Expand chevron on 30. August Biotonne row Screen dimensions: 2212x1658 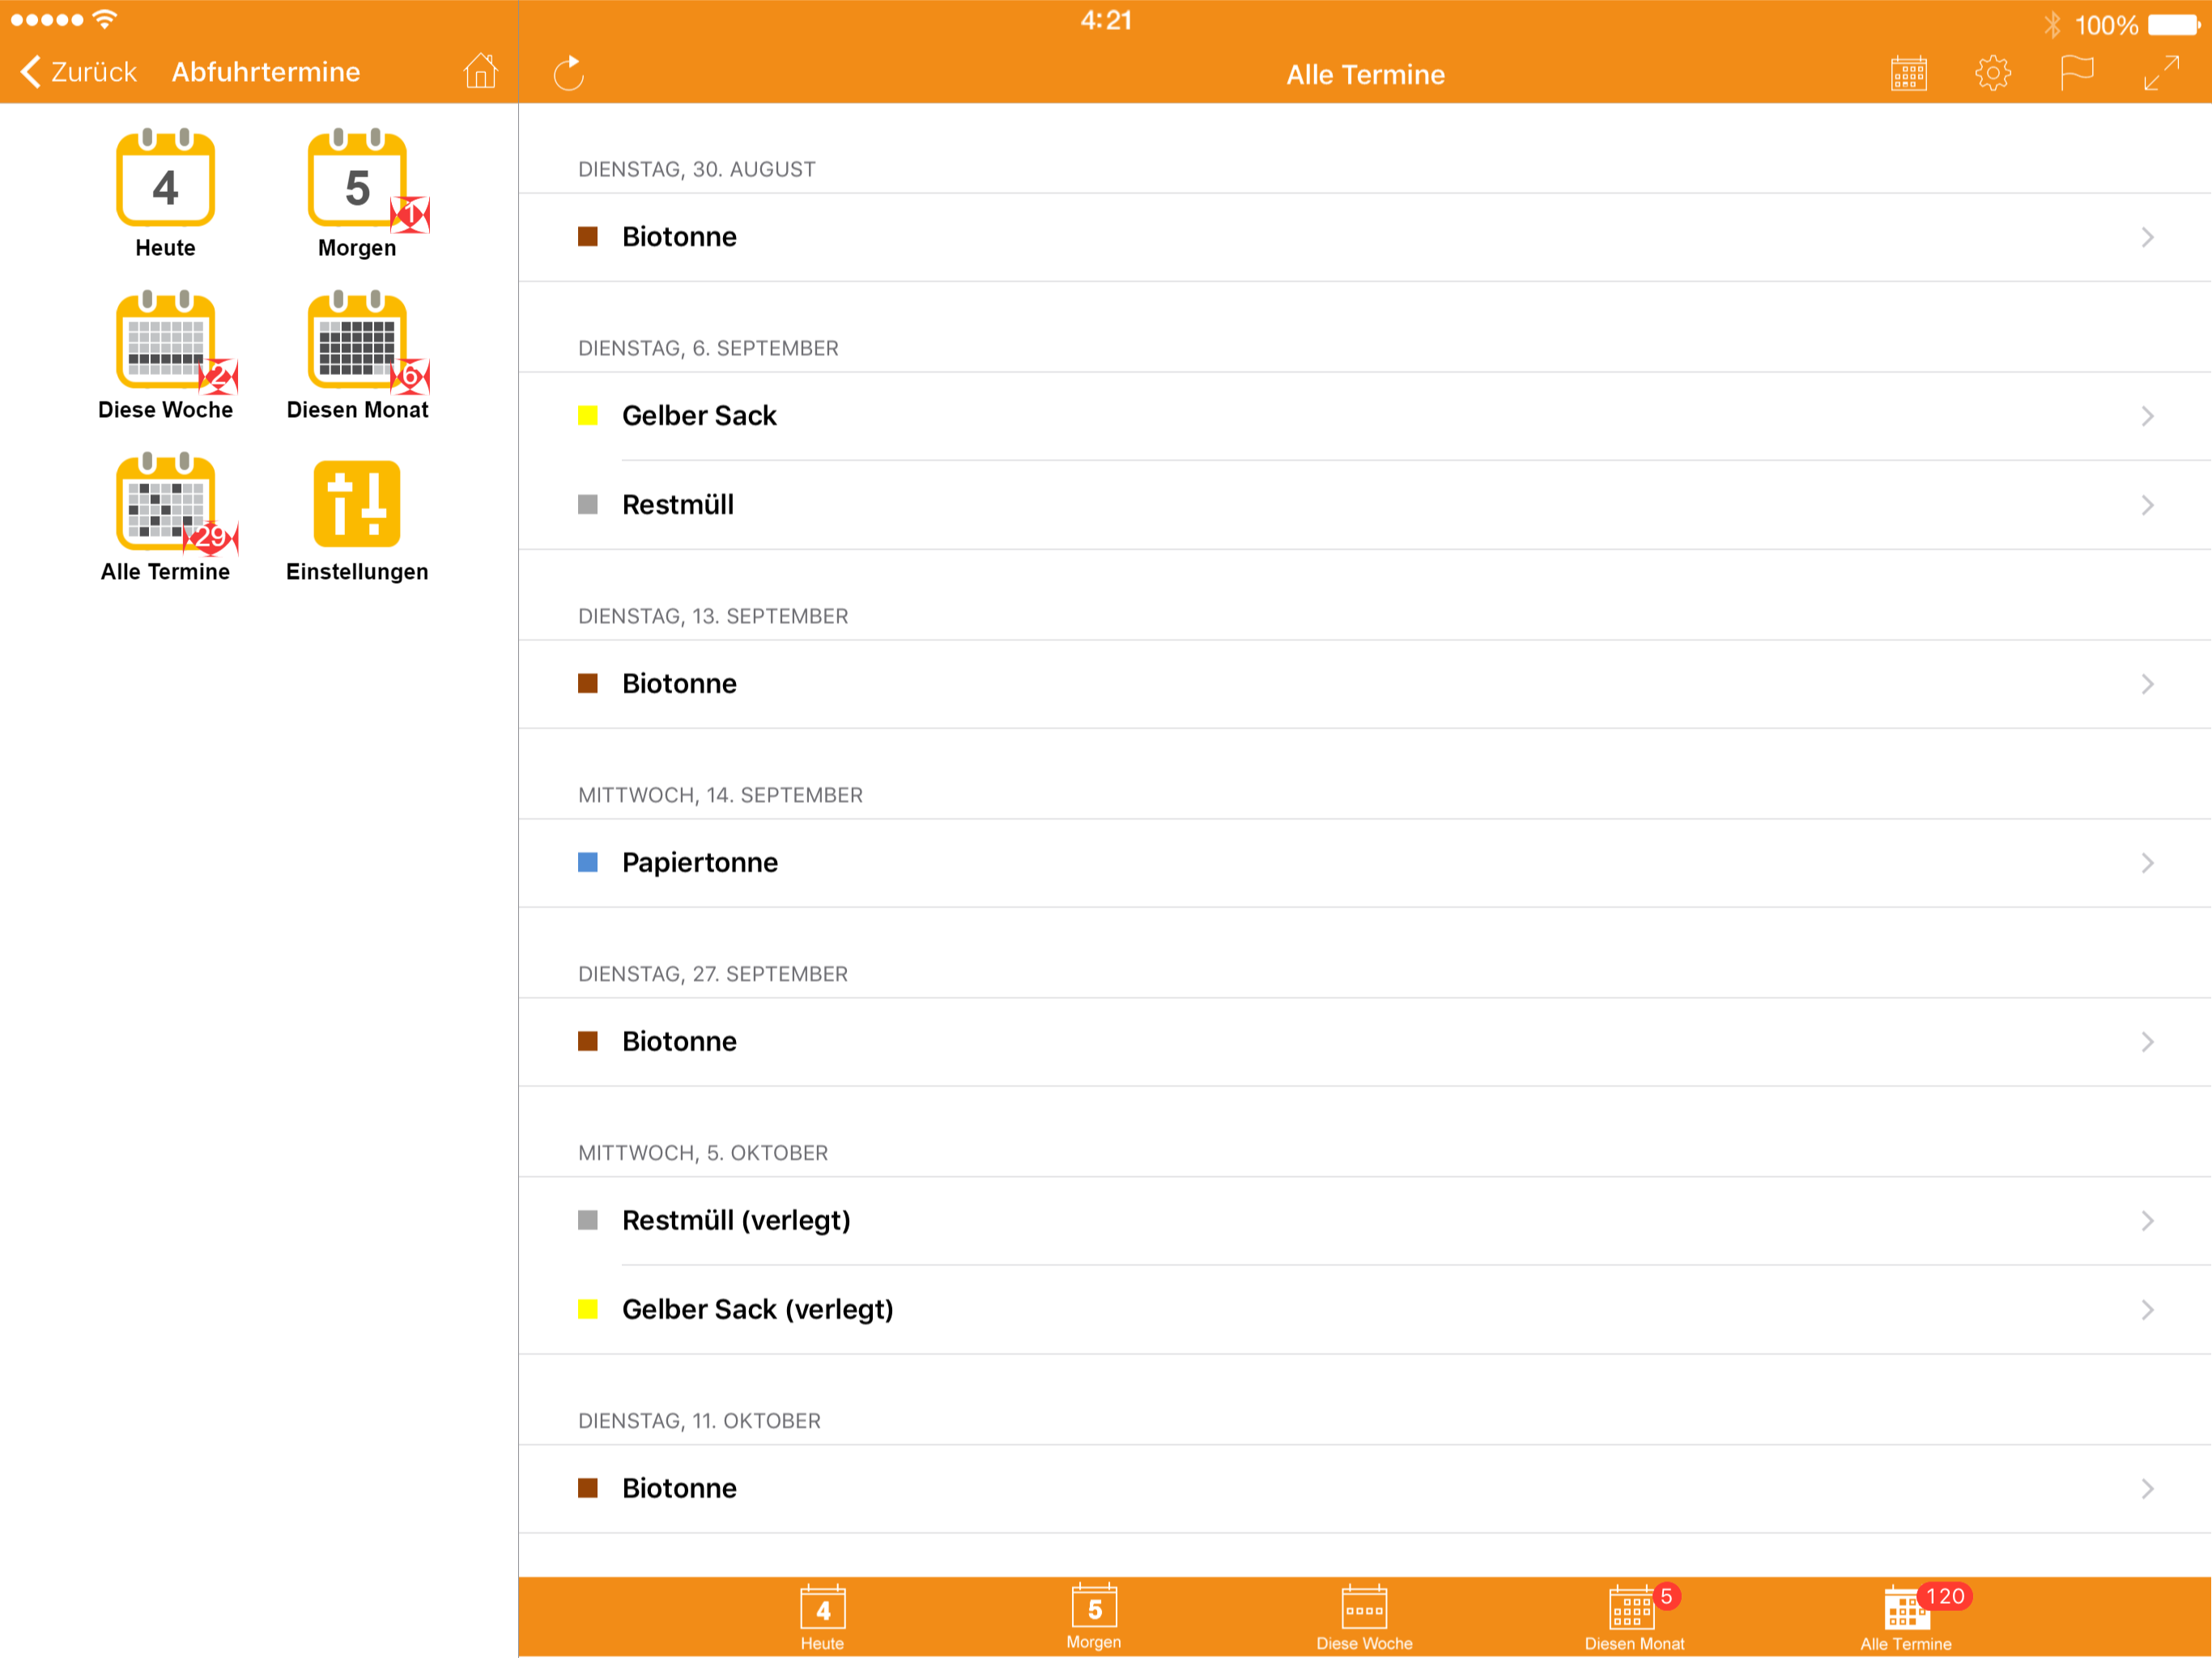tap(2147, 237)
